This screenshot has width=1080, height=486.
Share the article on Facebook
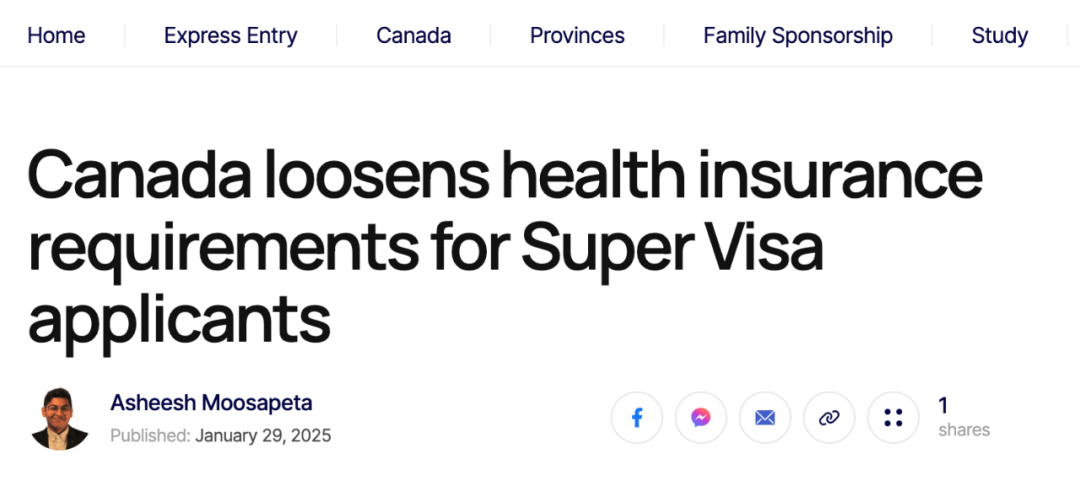[637, 417]
